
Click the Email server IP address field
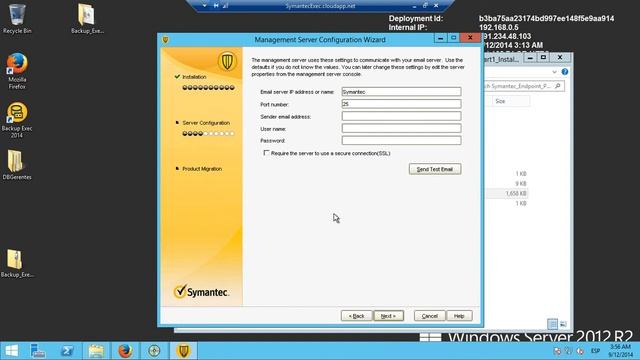pos(401,92)
